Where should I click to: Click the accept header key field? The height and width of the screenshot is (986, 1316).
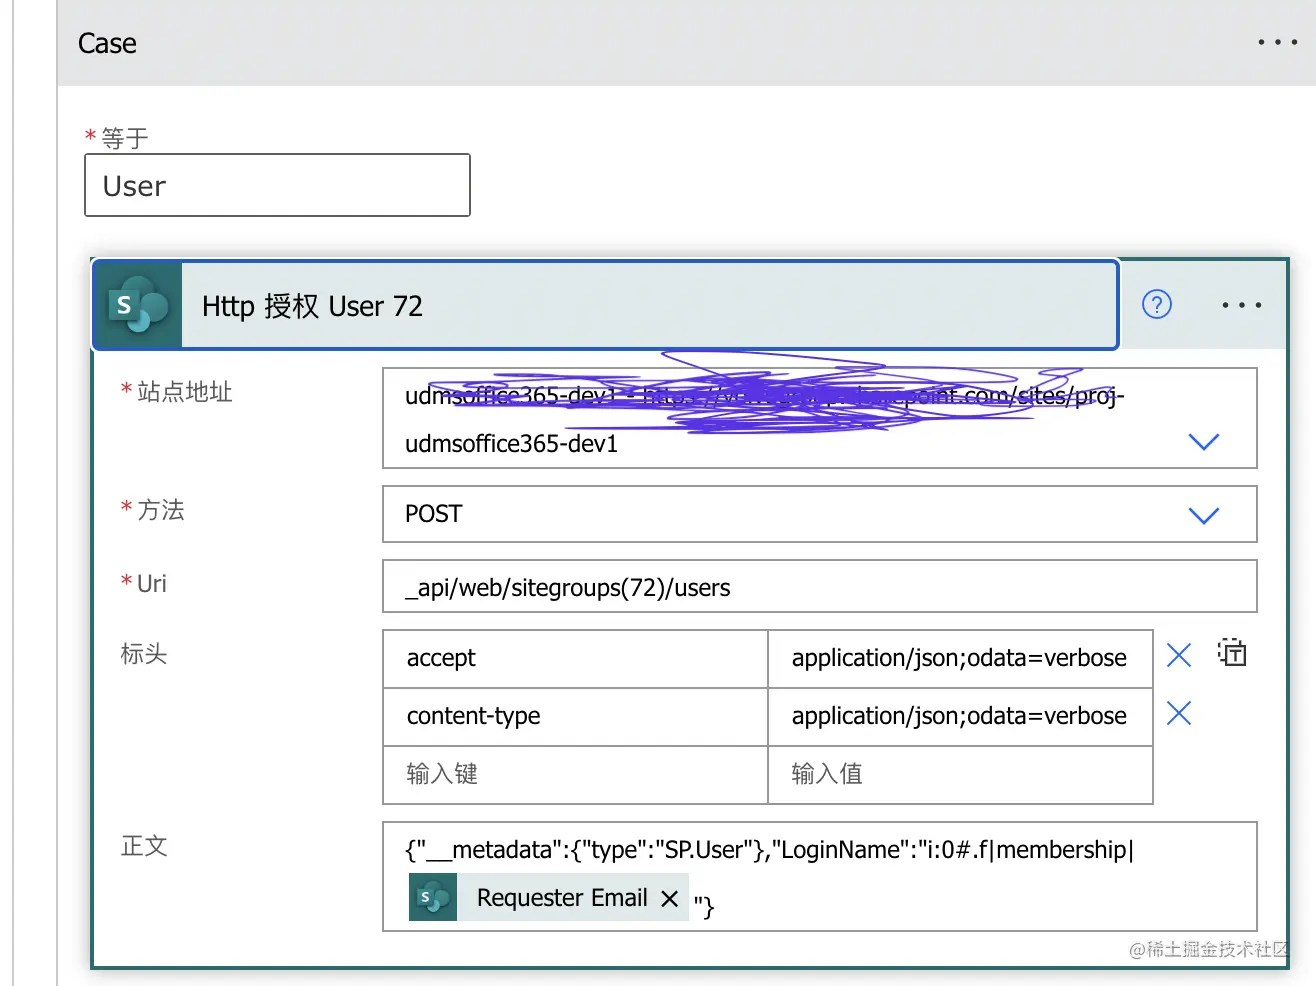(x=575, y=658)
